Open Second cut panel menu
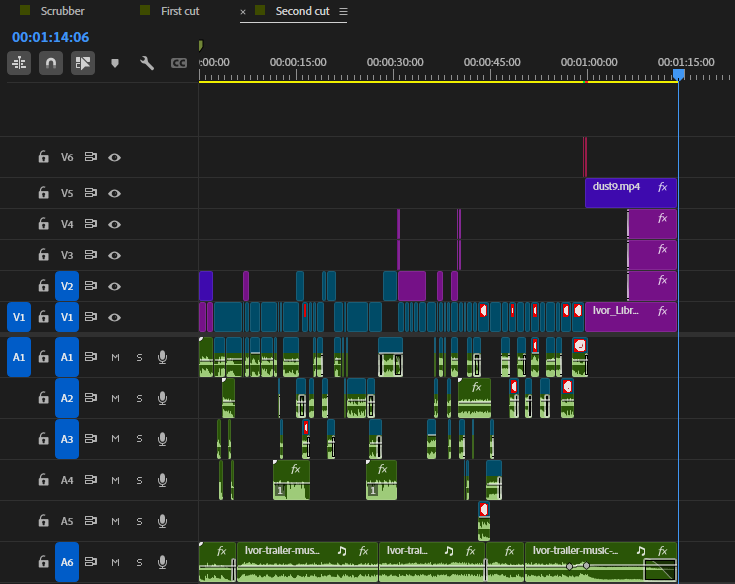The image size is (735, 584). 343,11
